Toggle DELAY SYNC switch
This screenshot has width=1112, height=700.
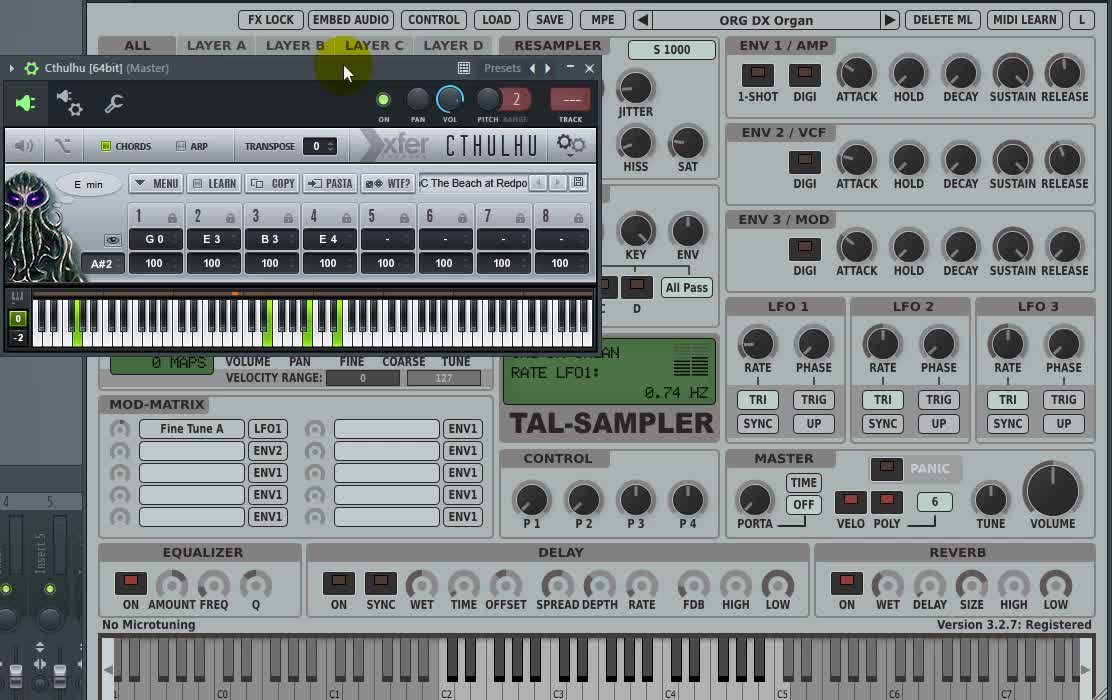click(381, 583)
